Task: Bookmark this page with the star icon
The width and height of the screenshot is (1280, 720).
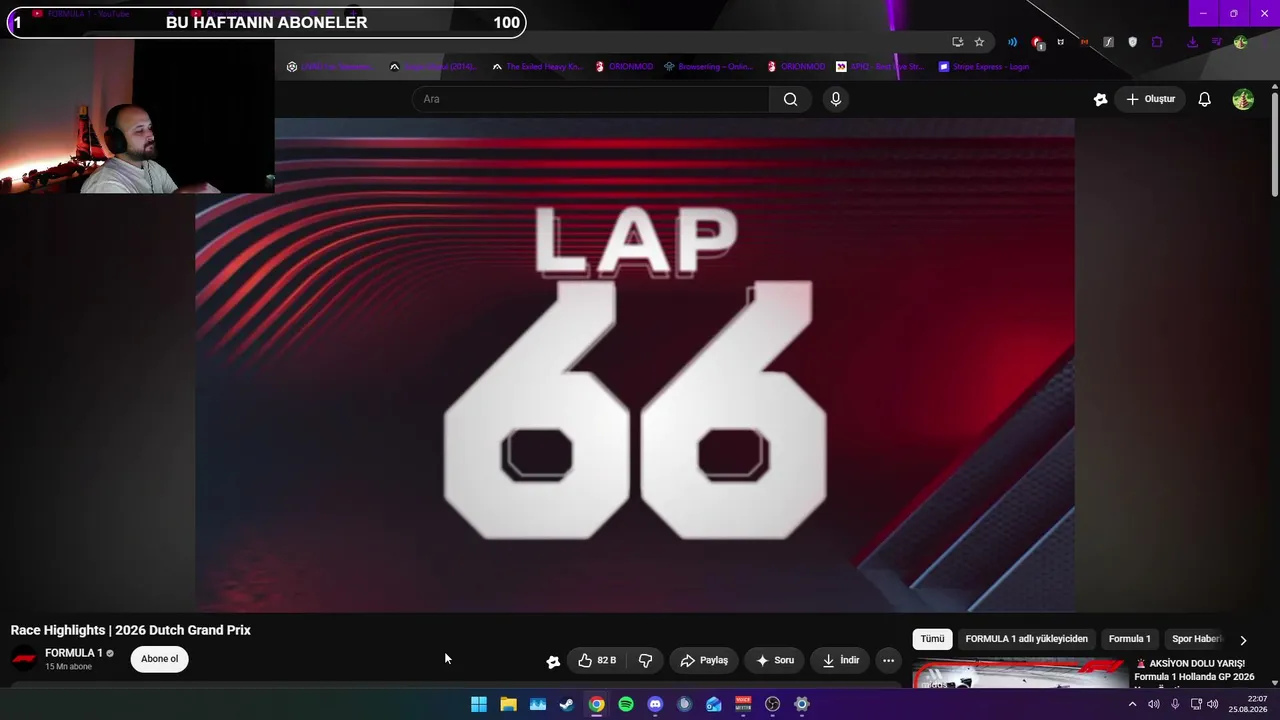Action: 979,42
